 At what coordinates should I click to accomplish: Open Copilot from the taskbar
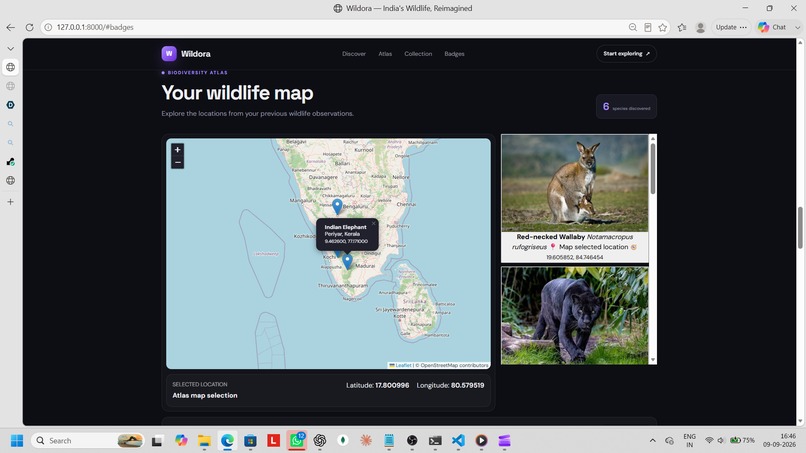click(x=181, y=441)
